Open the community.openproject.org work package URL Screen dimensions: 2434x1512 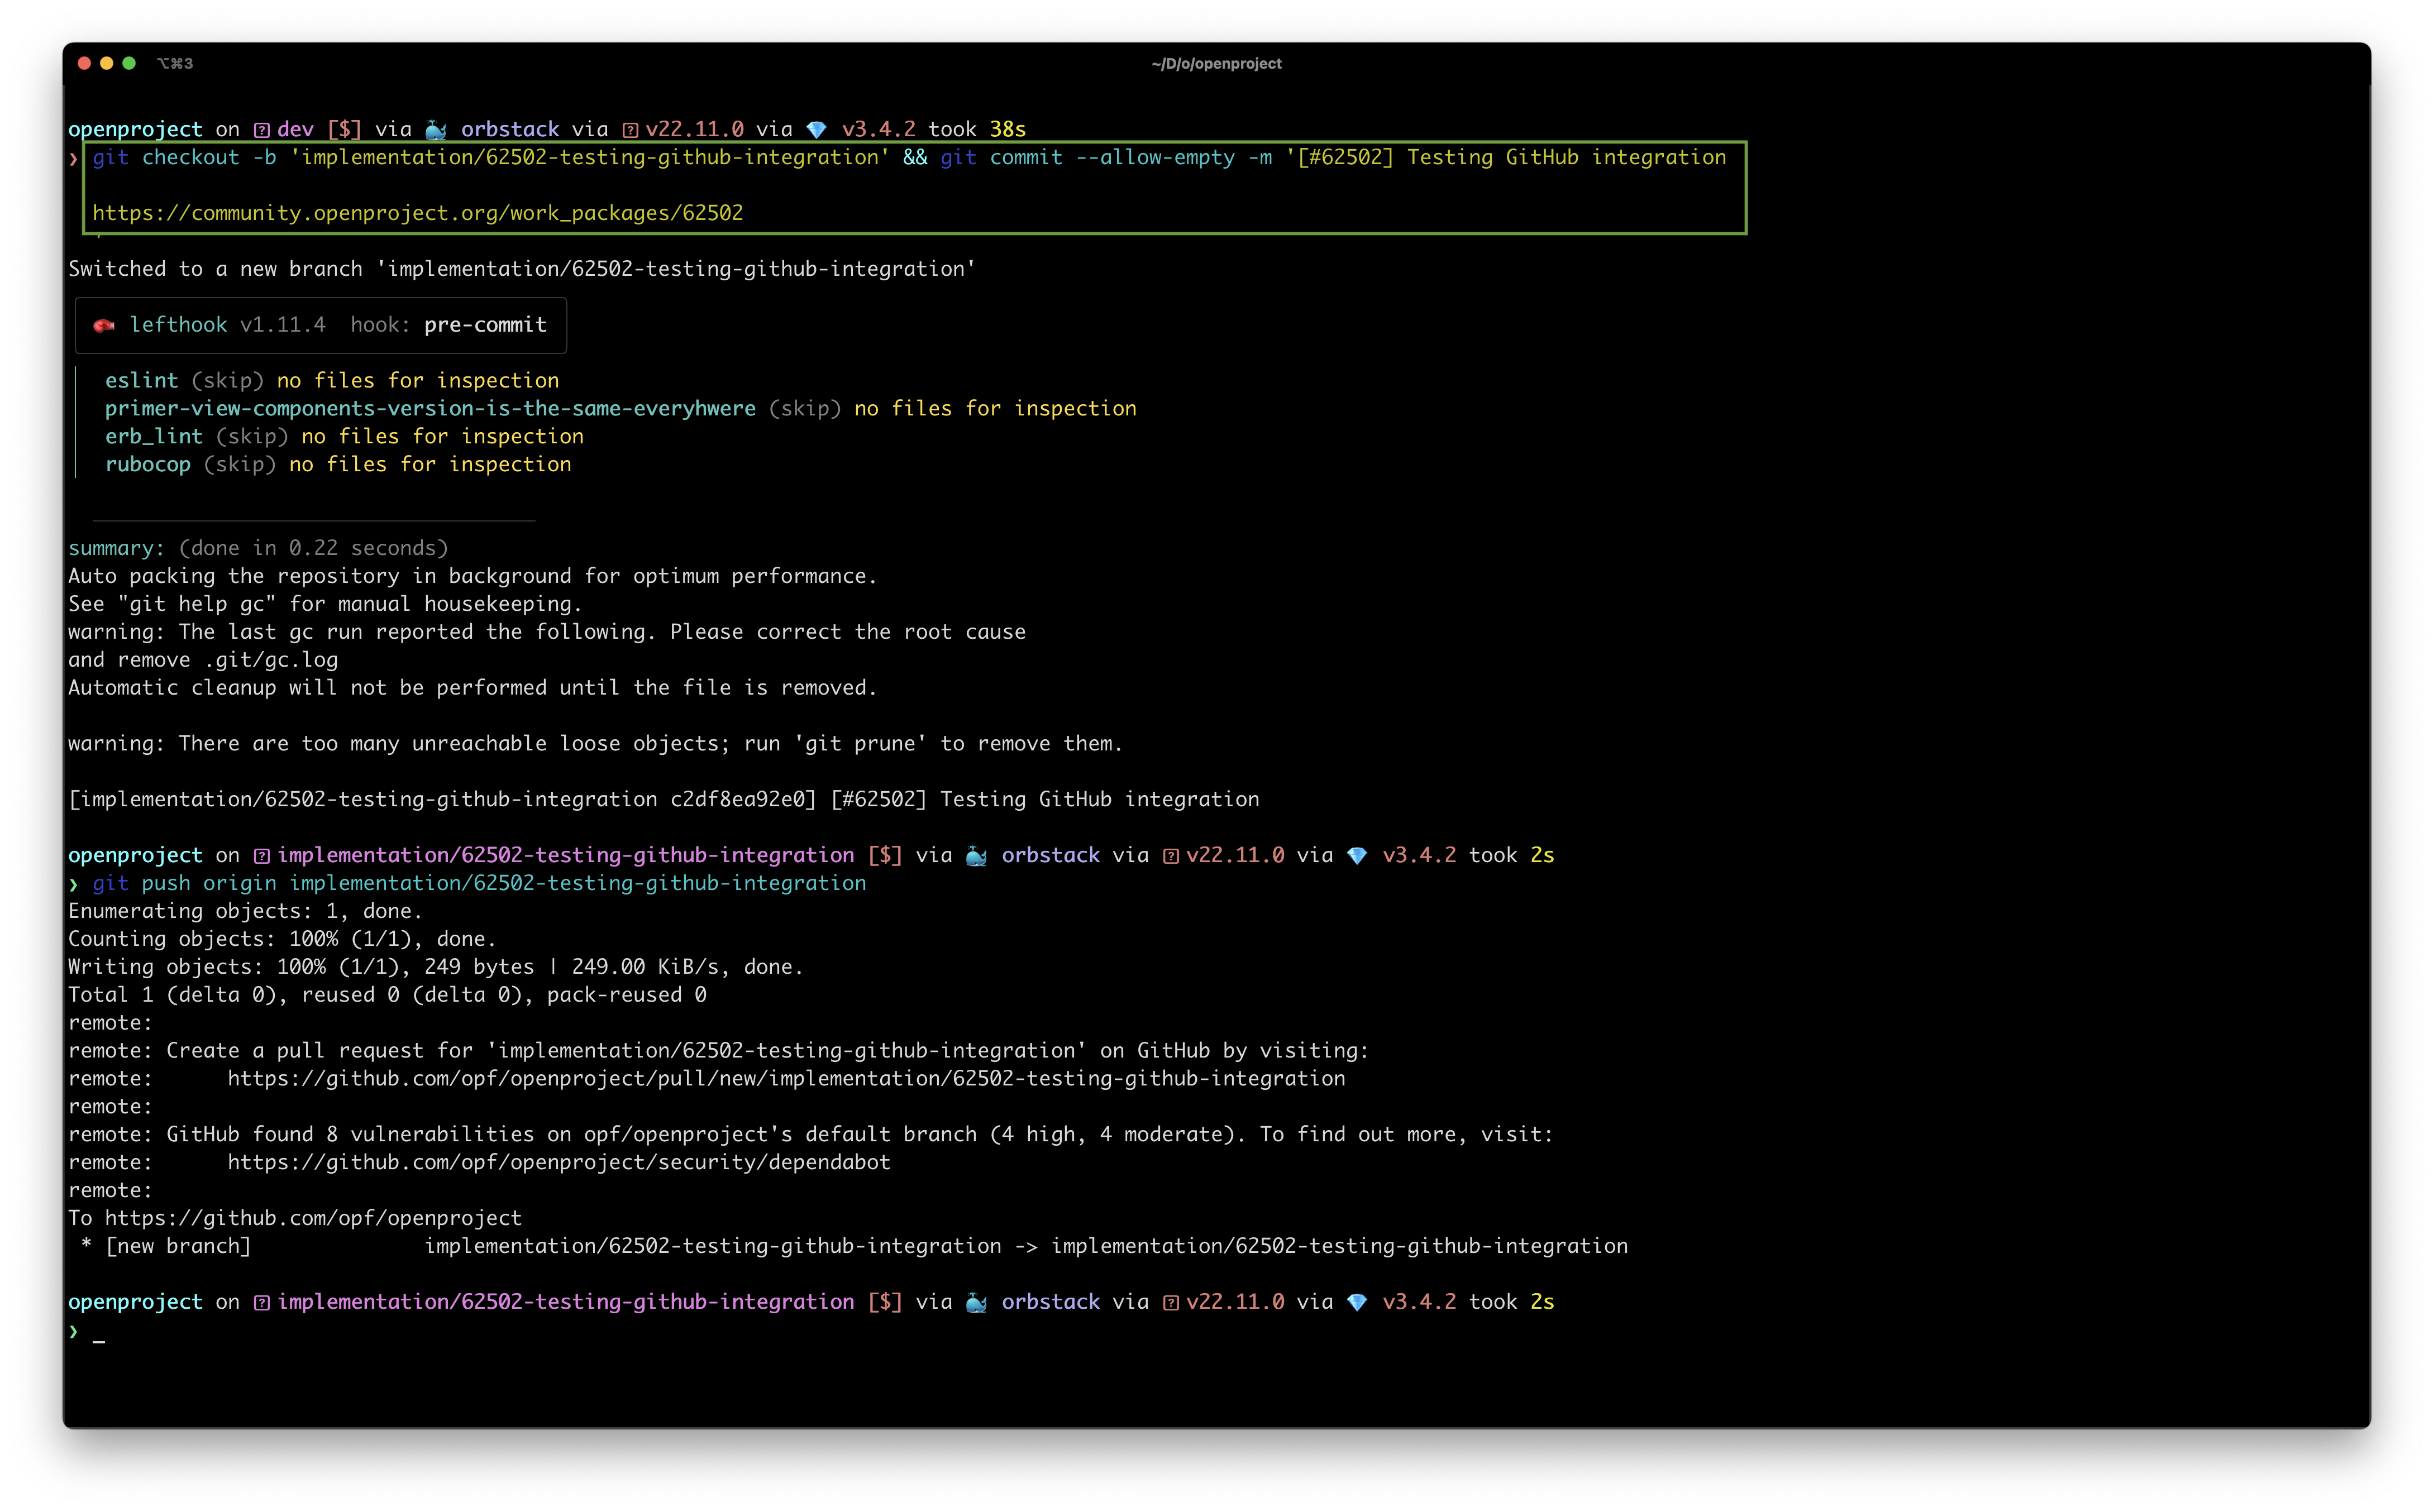417,213
